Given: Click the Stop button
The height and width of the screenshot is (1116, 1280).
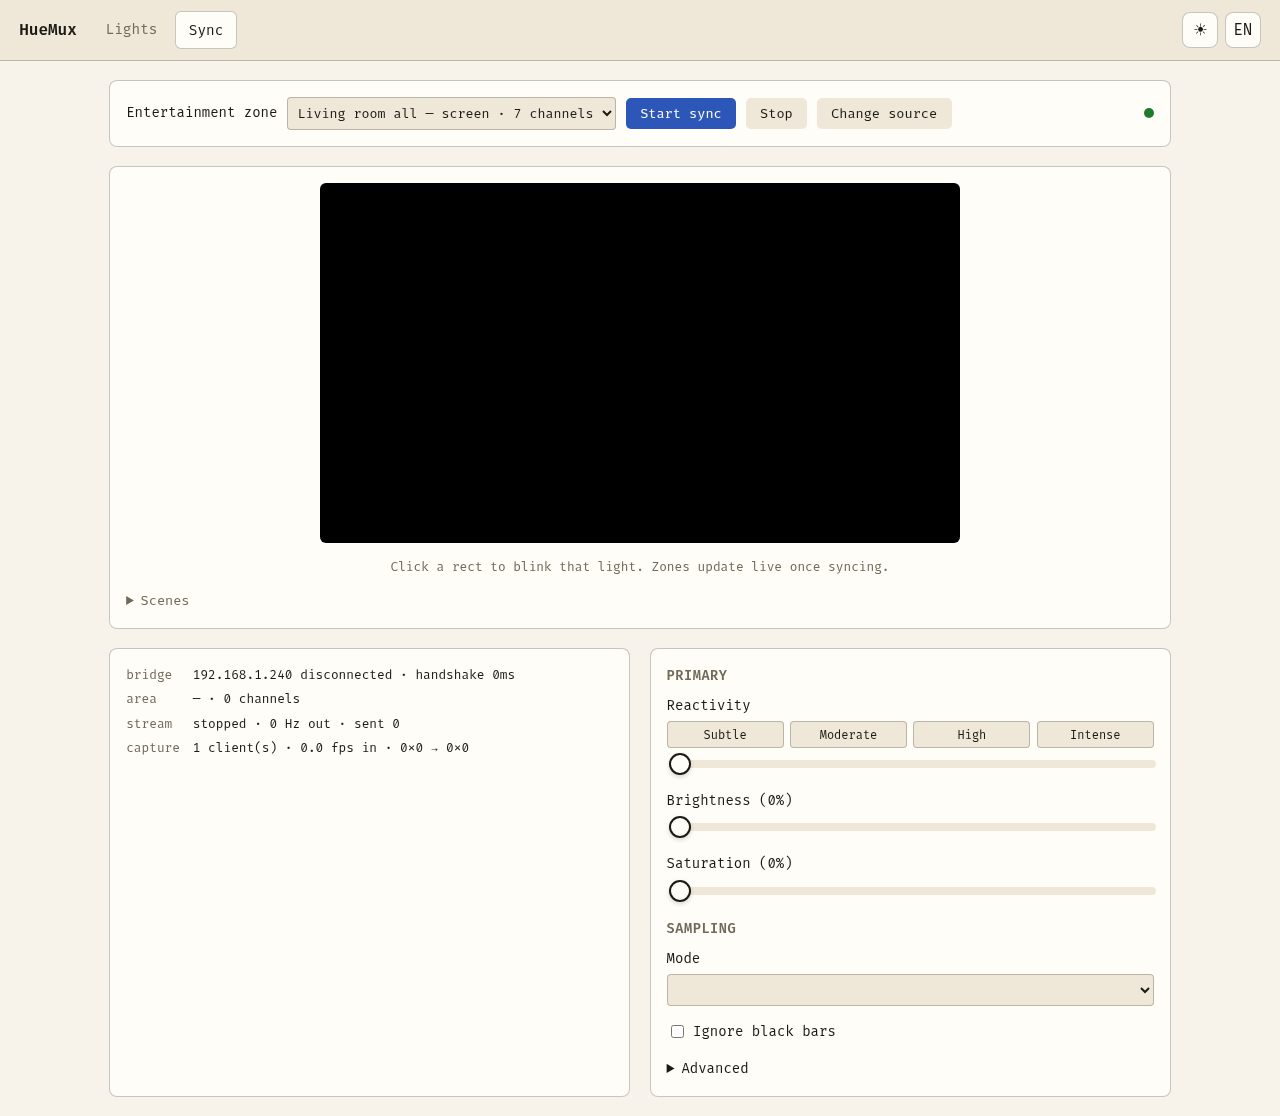Looking at the screenshot, I should (776, 113).
